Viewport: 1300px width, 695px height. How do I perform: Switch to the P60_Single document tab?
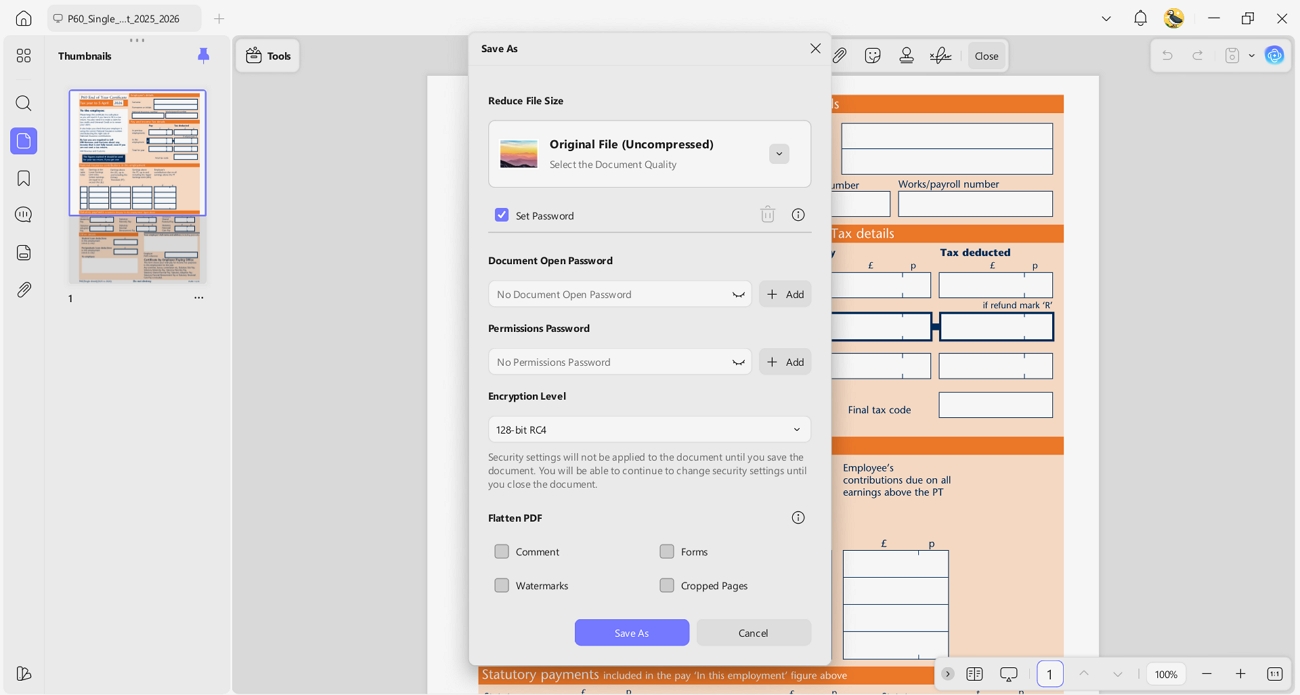(x=124, y=18)
